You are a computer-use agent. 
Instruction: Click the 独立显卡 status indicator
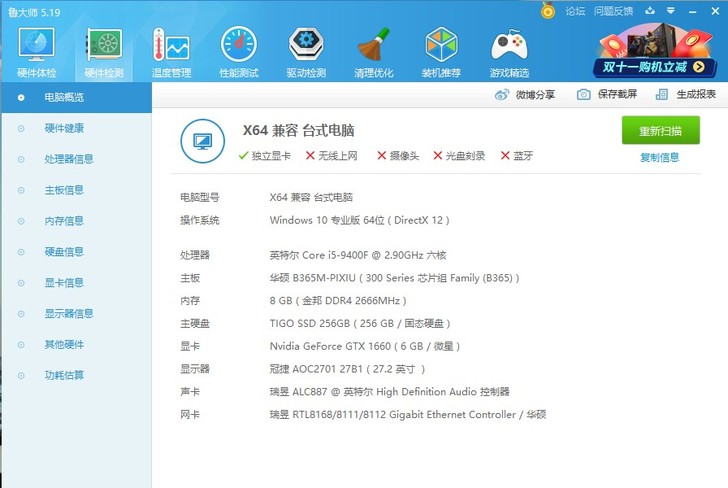tap(265, 156)
